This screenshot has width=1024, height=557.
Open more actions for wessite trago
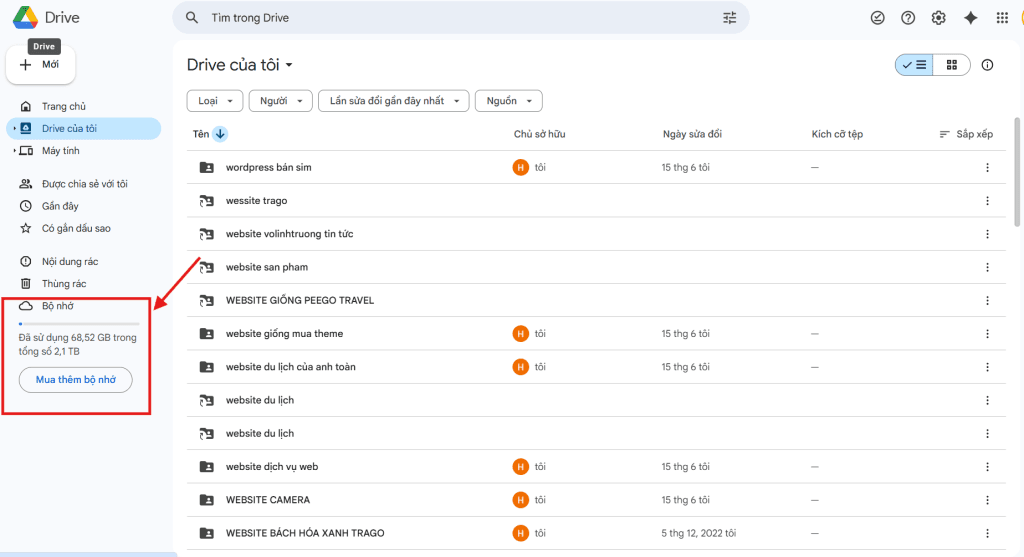(x=987, y=201)
